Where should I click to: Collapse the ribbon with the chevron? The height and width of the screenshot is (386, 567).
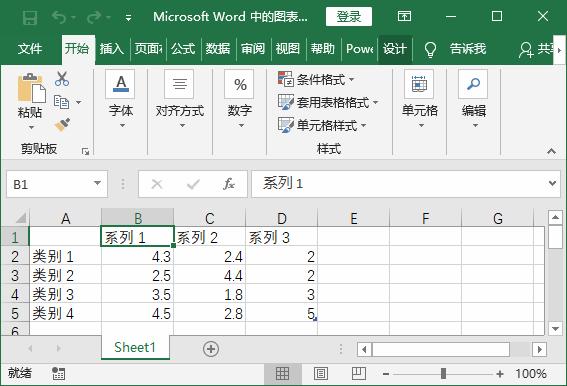click(x=551, y=151)
